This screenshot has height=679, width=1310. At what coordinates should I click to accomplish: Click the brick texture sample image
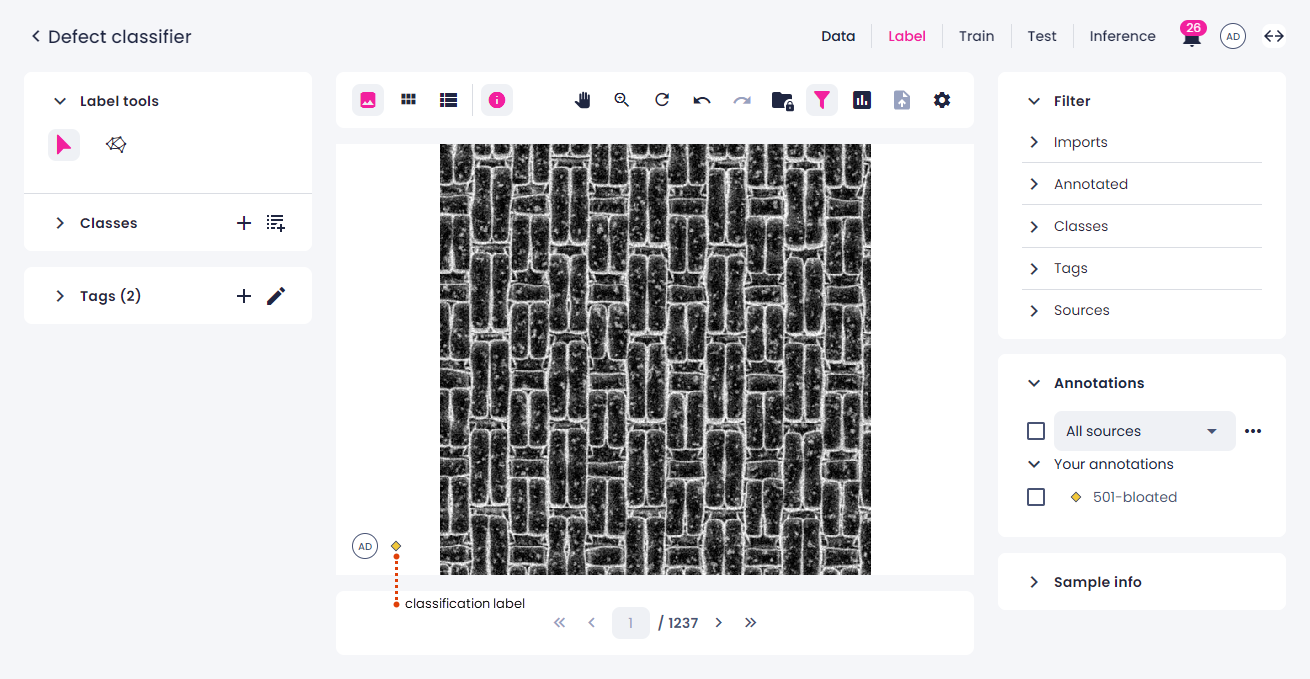(x=655, y=359)
